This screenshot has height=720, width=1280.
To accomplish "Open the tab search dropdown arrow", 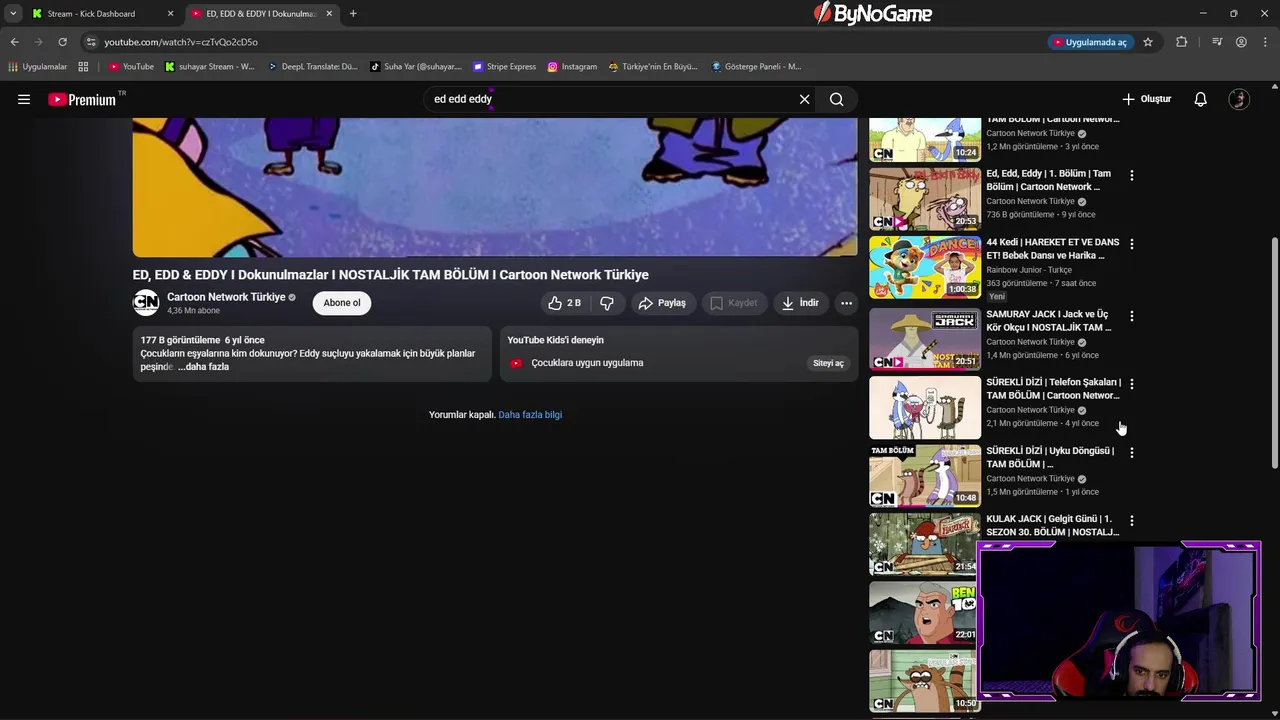I will pos(13,14).
